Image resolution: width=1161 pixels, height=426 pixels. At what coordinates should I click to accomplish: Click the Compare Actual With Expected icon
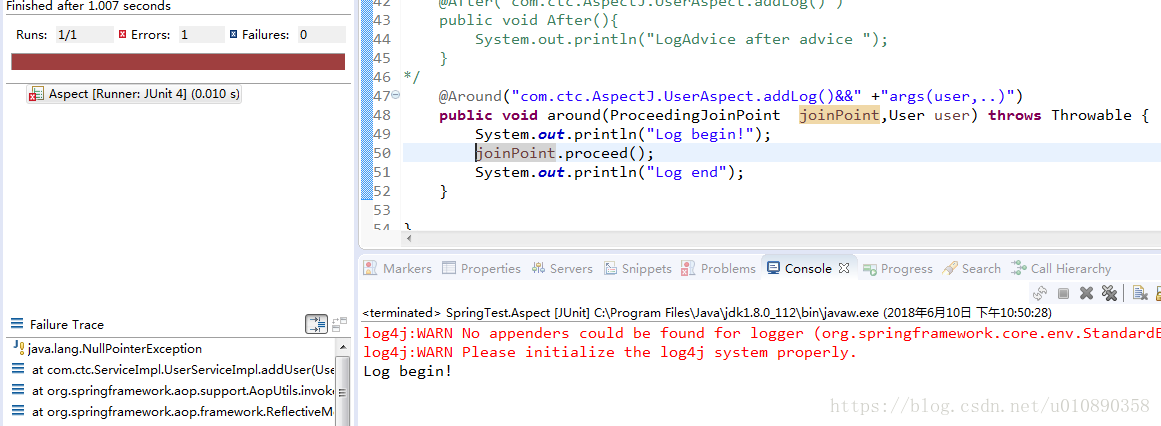click(x=339, y=324)
